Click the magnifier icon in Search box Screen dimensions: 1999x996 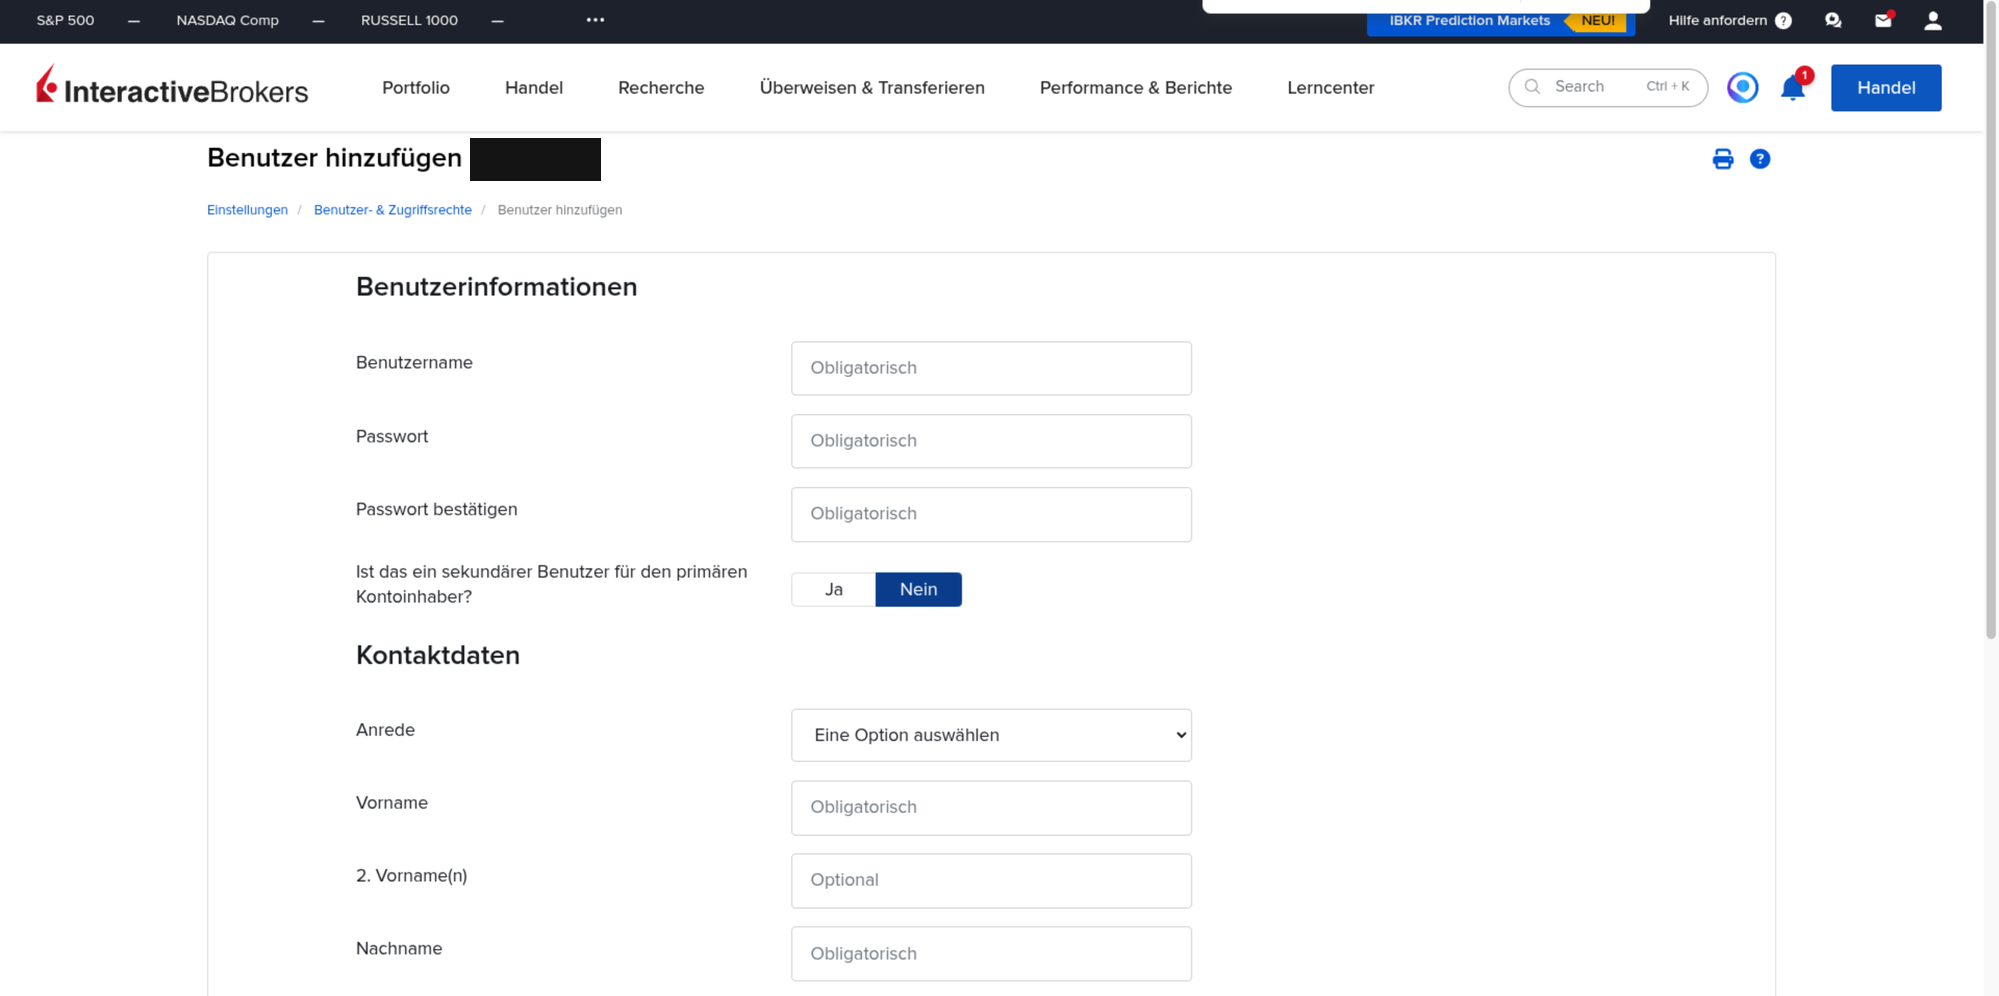[x=1532, y=87]
